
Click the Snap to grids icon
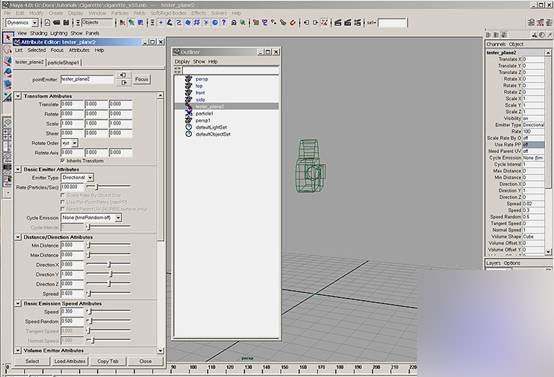(256, 23)
